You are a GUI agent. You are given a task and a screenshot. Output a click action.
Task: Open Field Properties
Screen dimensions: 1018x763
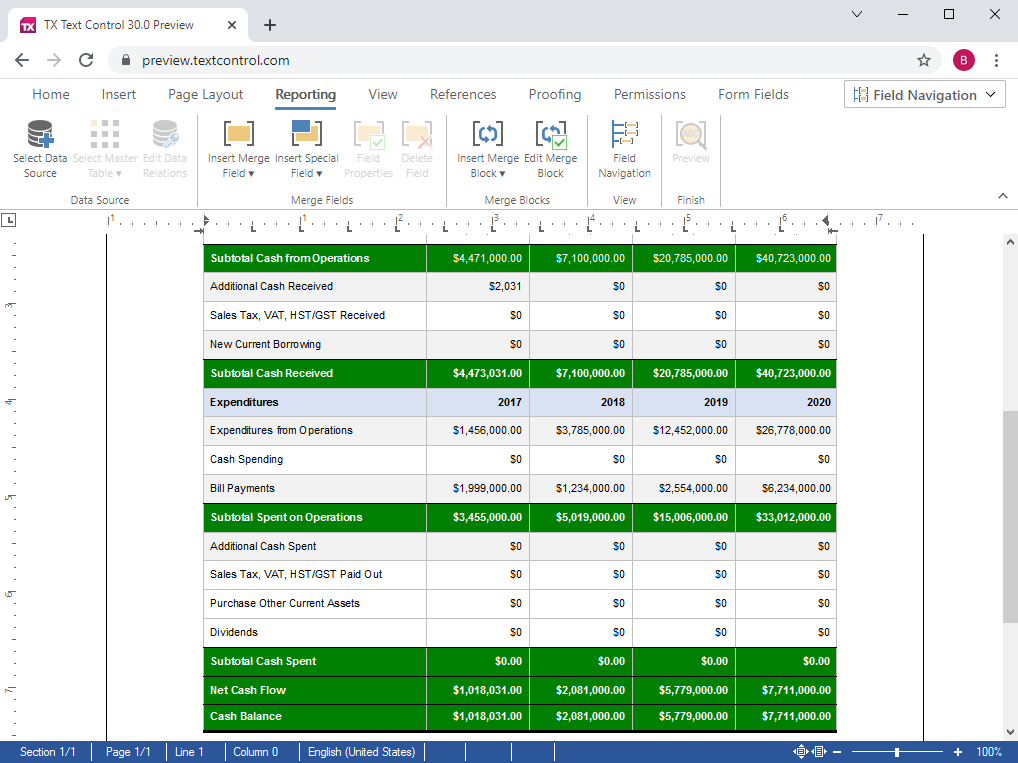369,146
